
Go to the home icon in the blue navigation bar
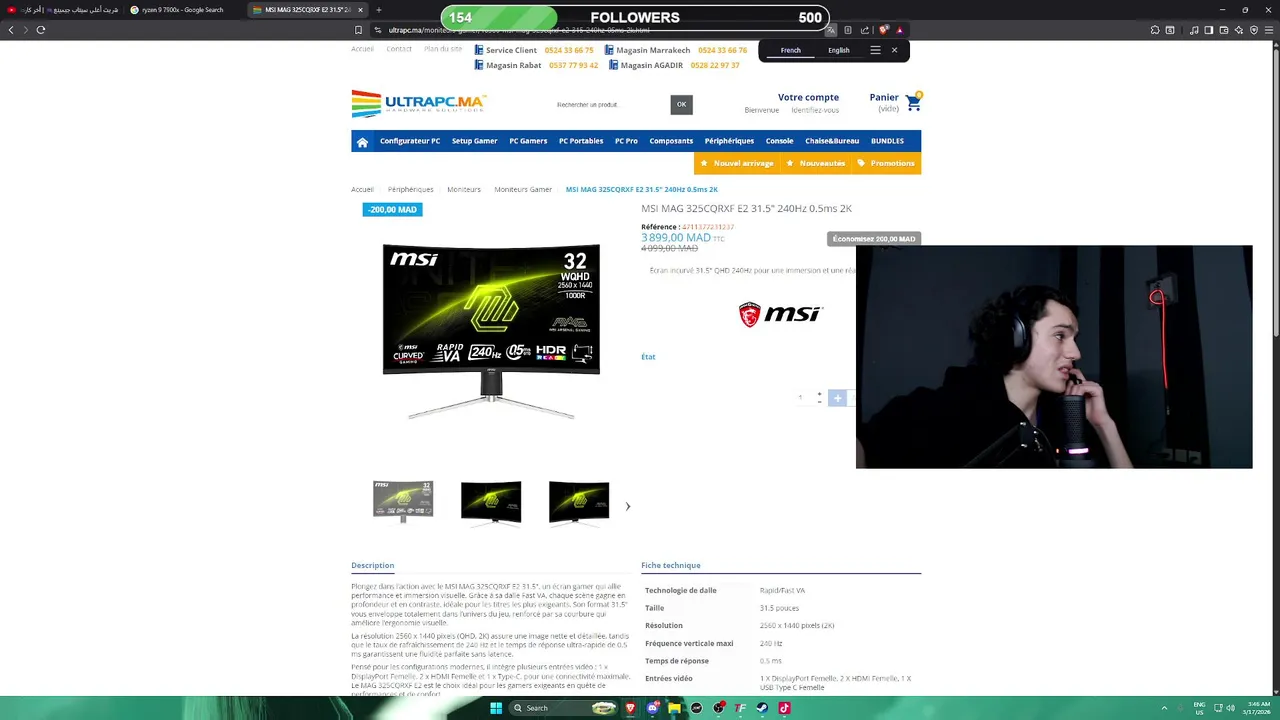[362, 142]
